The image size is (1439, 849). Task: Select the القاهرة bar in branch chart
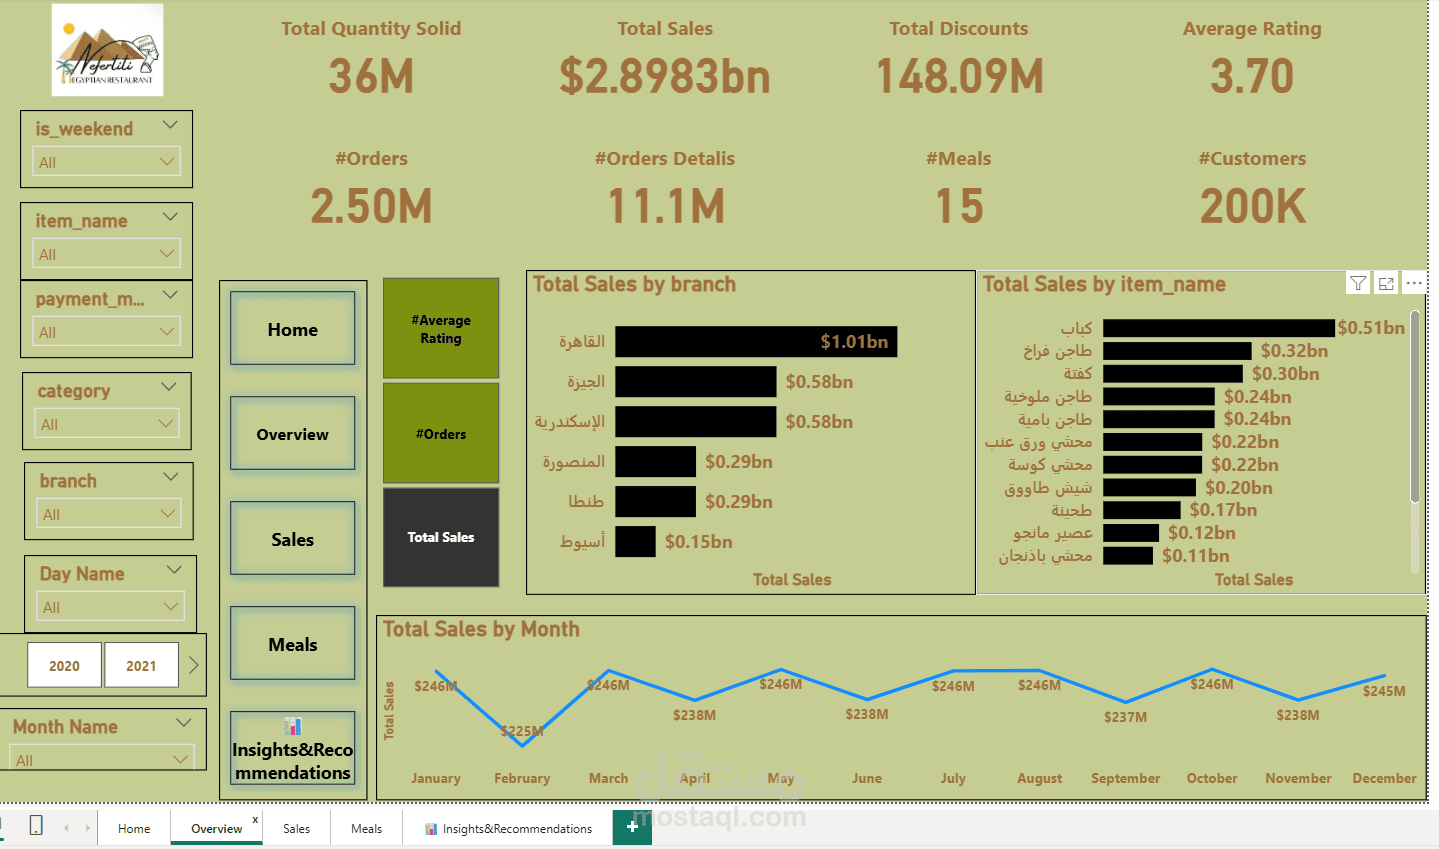pyautogui.click(x=756, y=341)
